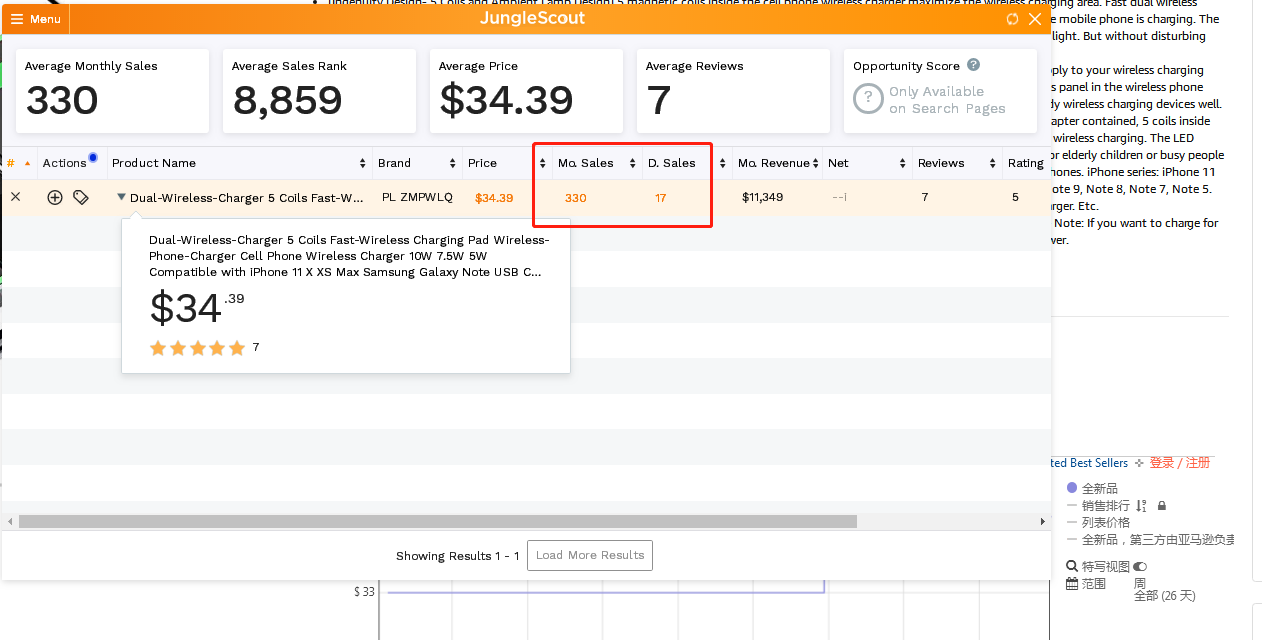Click the horizontal scrollbar left arrow
This screenshot has width=1262, height=640.
tap(10, 521)
